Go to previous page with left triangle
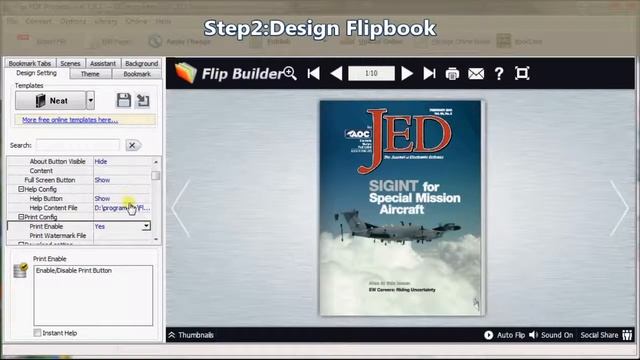This screenshot has height=360, width=640. pos(336,73)
